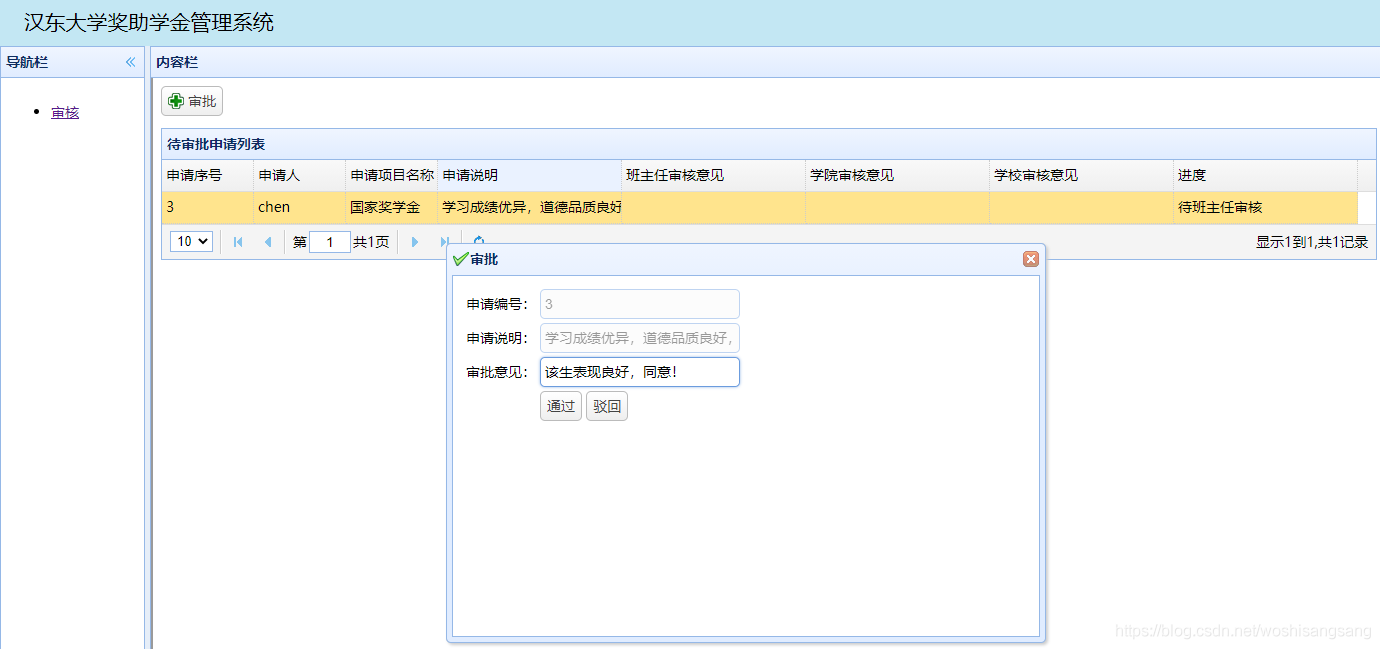Select applicant cell chen
Screen dimensions: 1380x649
pyautogui.click(x=299, y=207)
